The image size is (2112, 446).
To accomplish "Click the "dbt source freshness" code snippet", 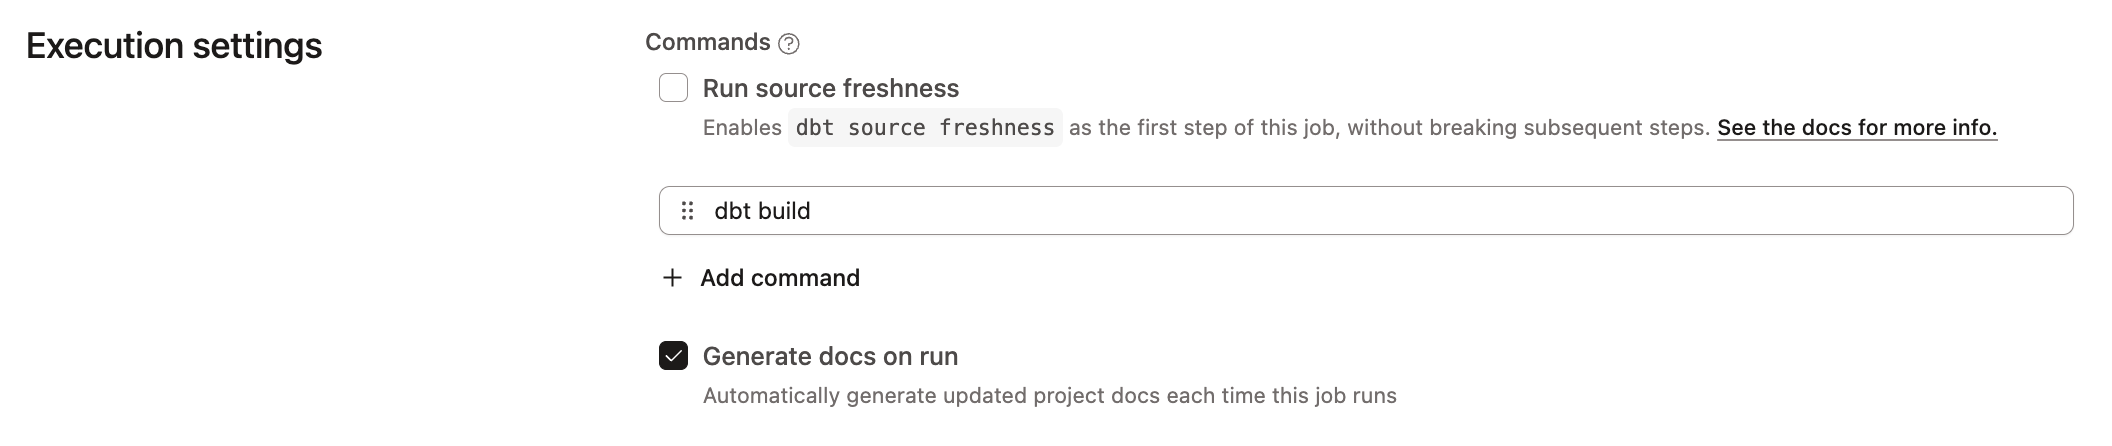I will [925, 128].
